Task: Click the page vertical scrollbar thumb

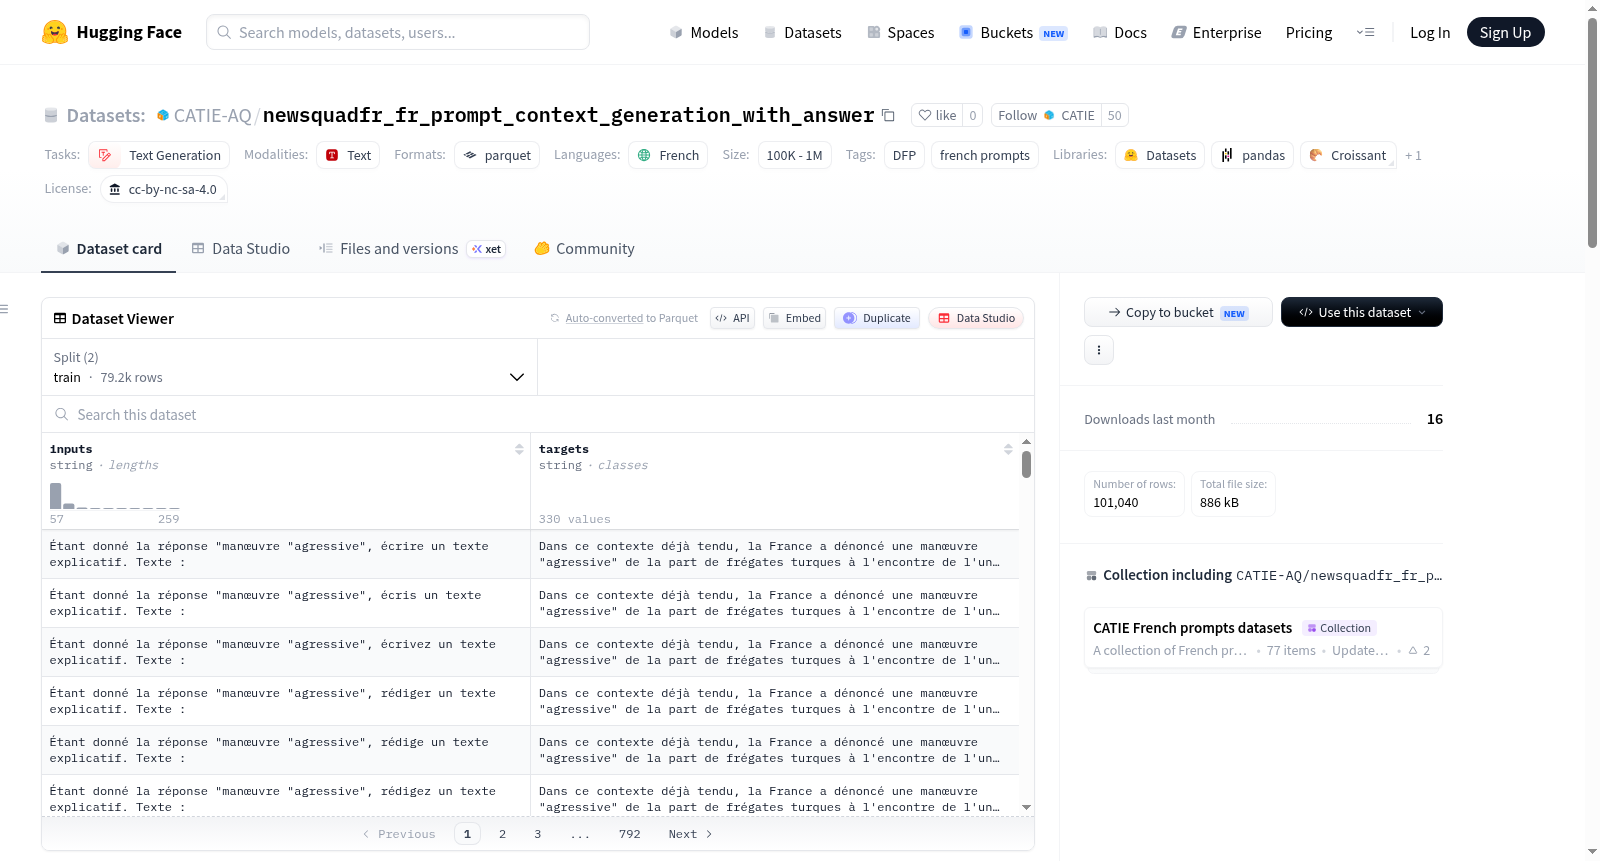Action: pyautogui.click(x=1592, y=132)
